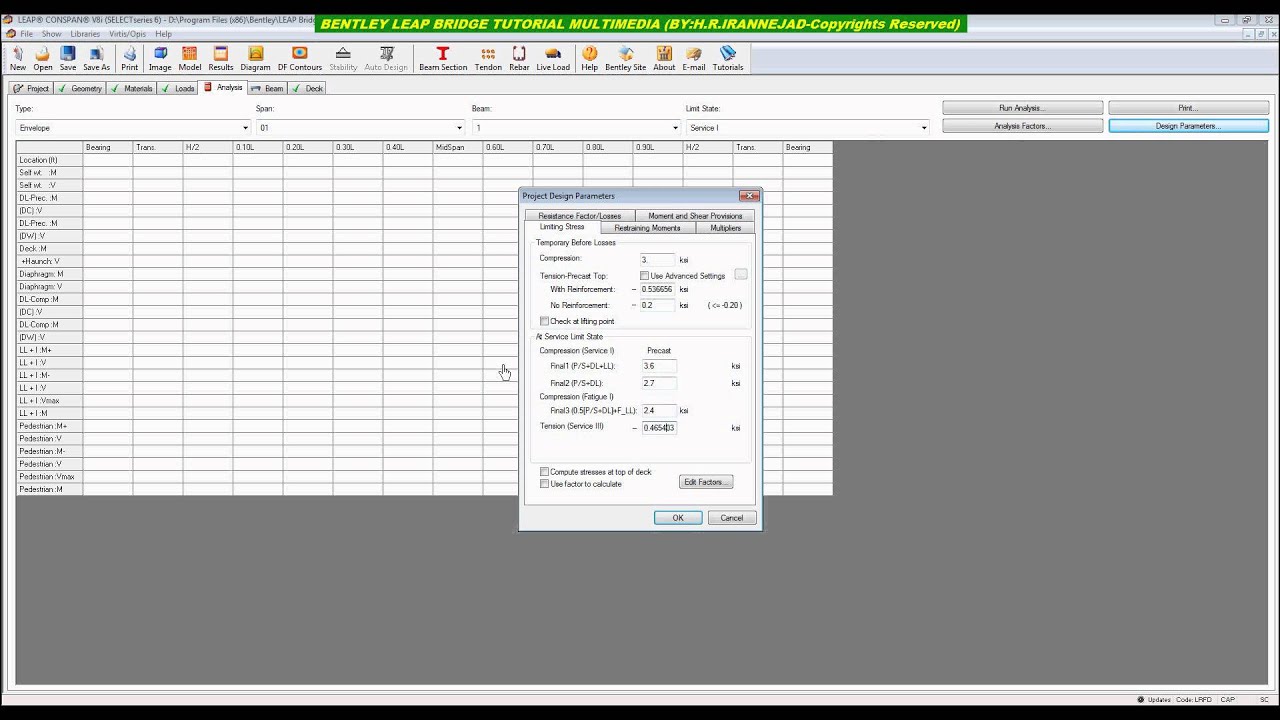
Task: Open the Rebar tool
Action: coord(519,59)
